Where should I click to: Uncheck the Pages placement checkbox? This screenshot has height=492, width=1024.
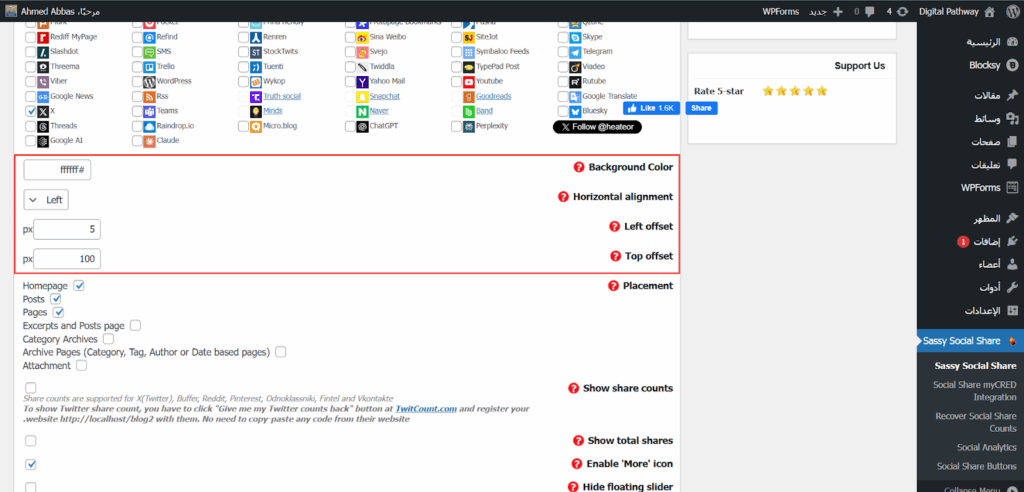pyautogui.click(x=58, y=312)
